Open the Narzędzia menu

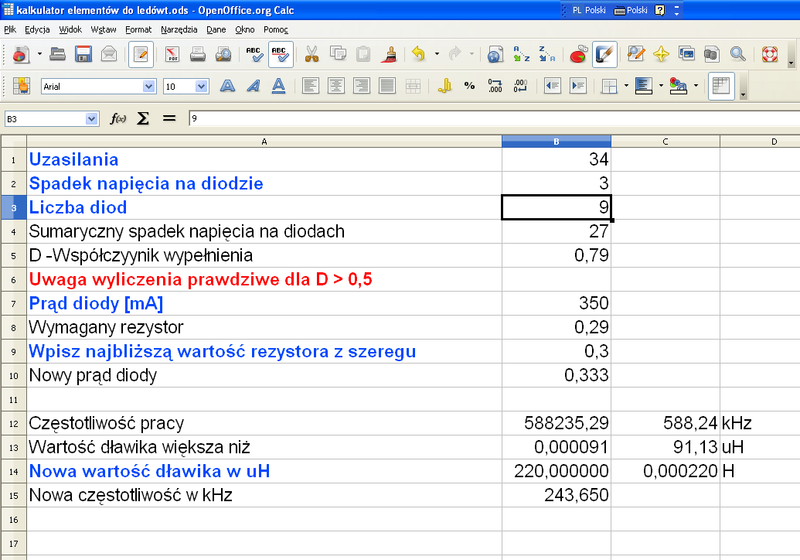[x=179, y=30]
